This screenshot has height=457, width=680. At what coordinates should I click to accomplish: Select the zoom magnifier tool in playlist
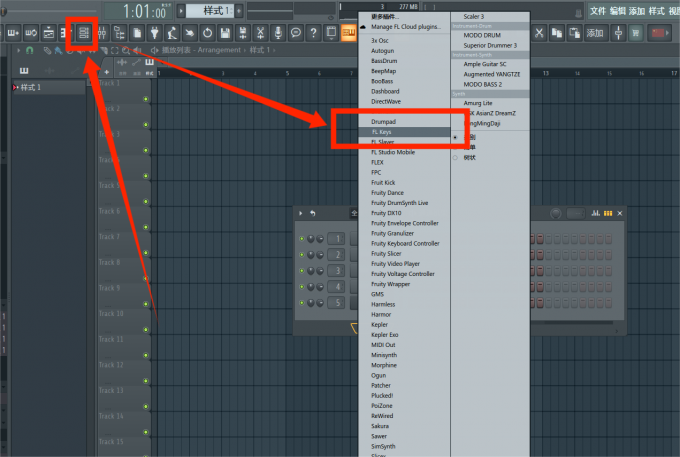[126, 50]
